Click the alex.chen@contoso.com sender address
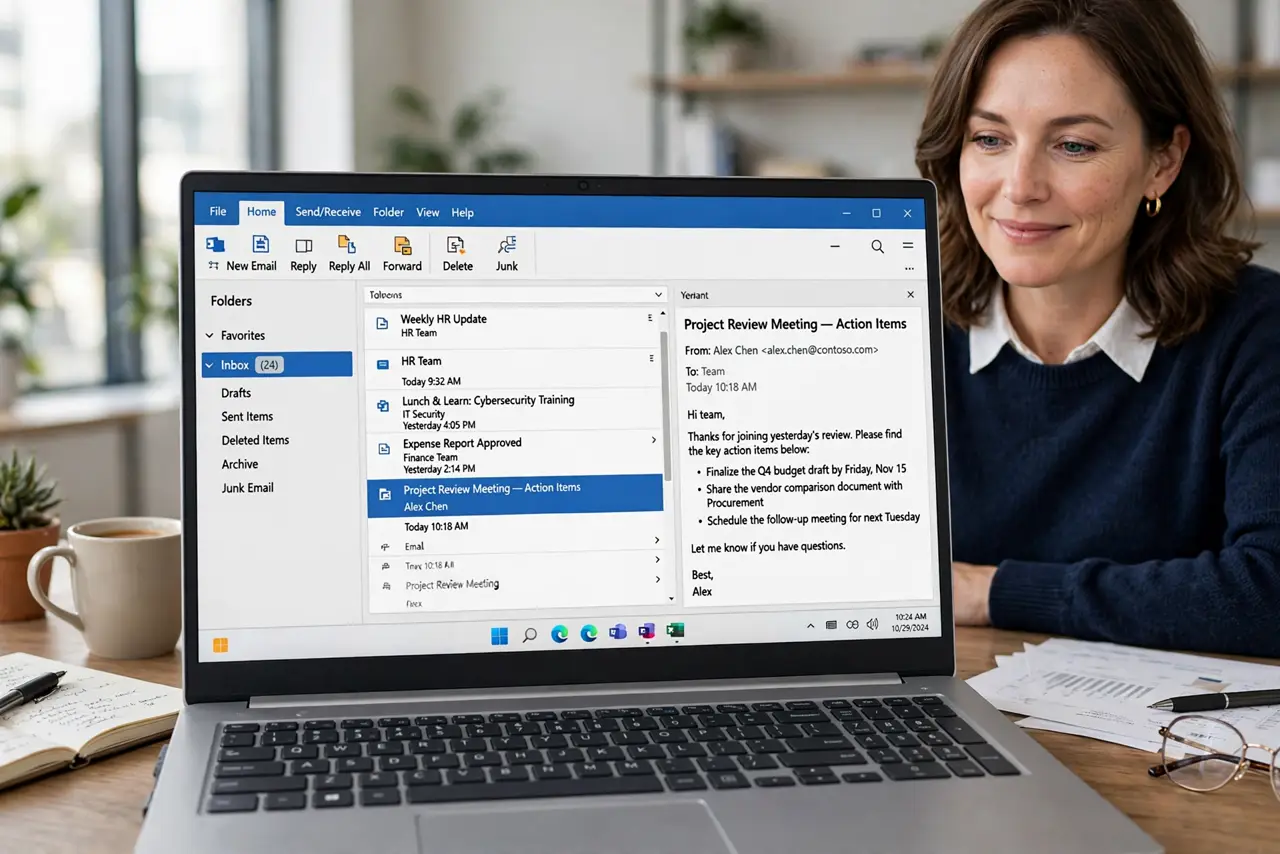The height and width of the screenshot is (854, 1280). click(819, 350)
